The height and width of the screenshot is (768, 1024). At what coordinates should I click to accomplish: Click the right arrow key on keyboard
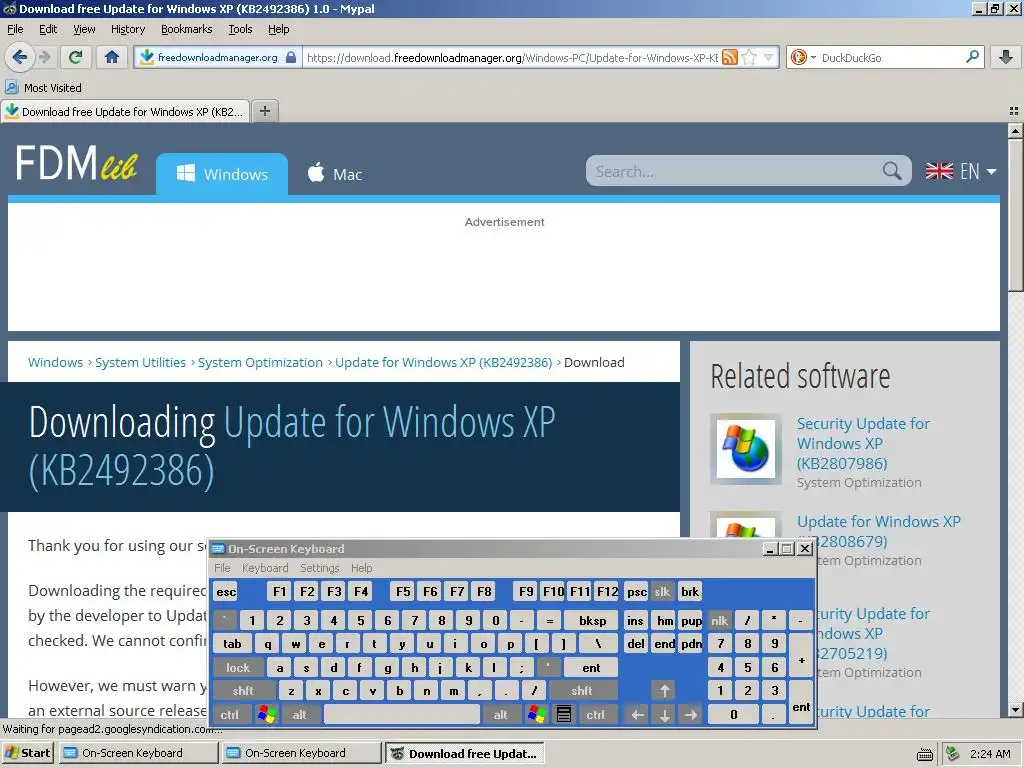coord(691,714)
